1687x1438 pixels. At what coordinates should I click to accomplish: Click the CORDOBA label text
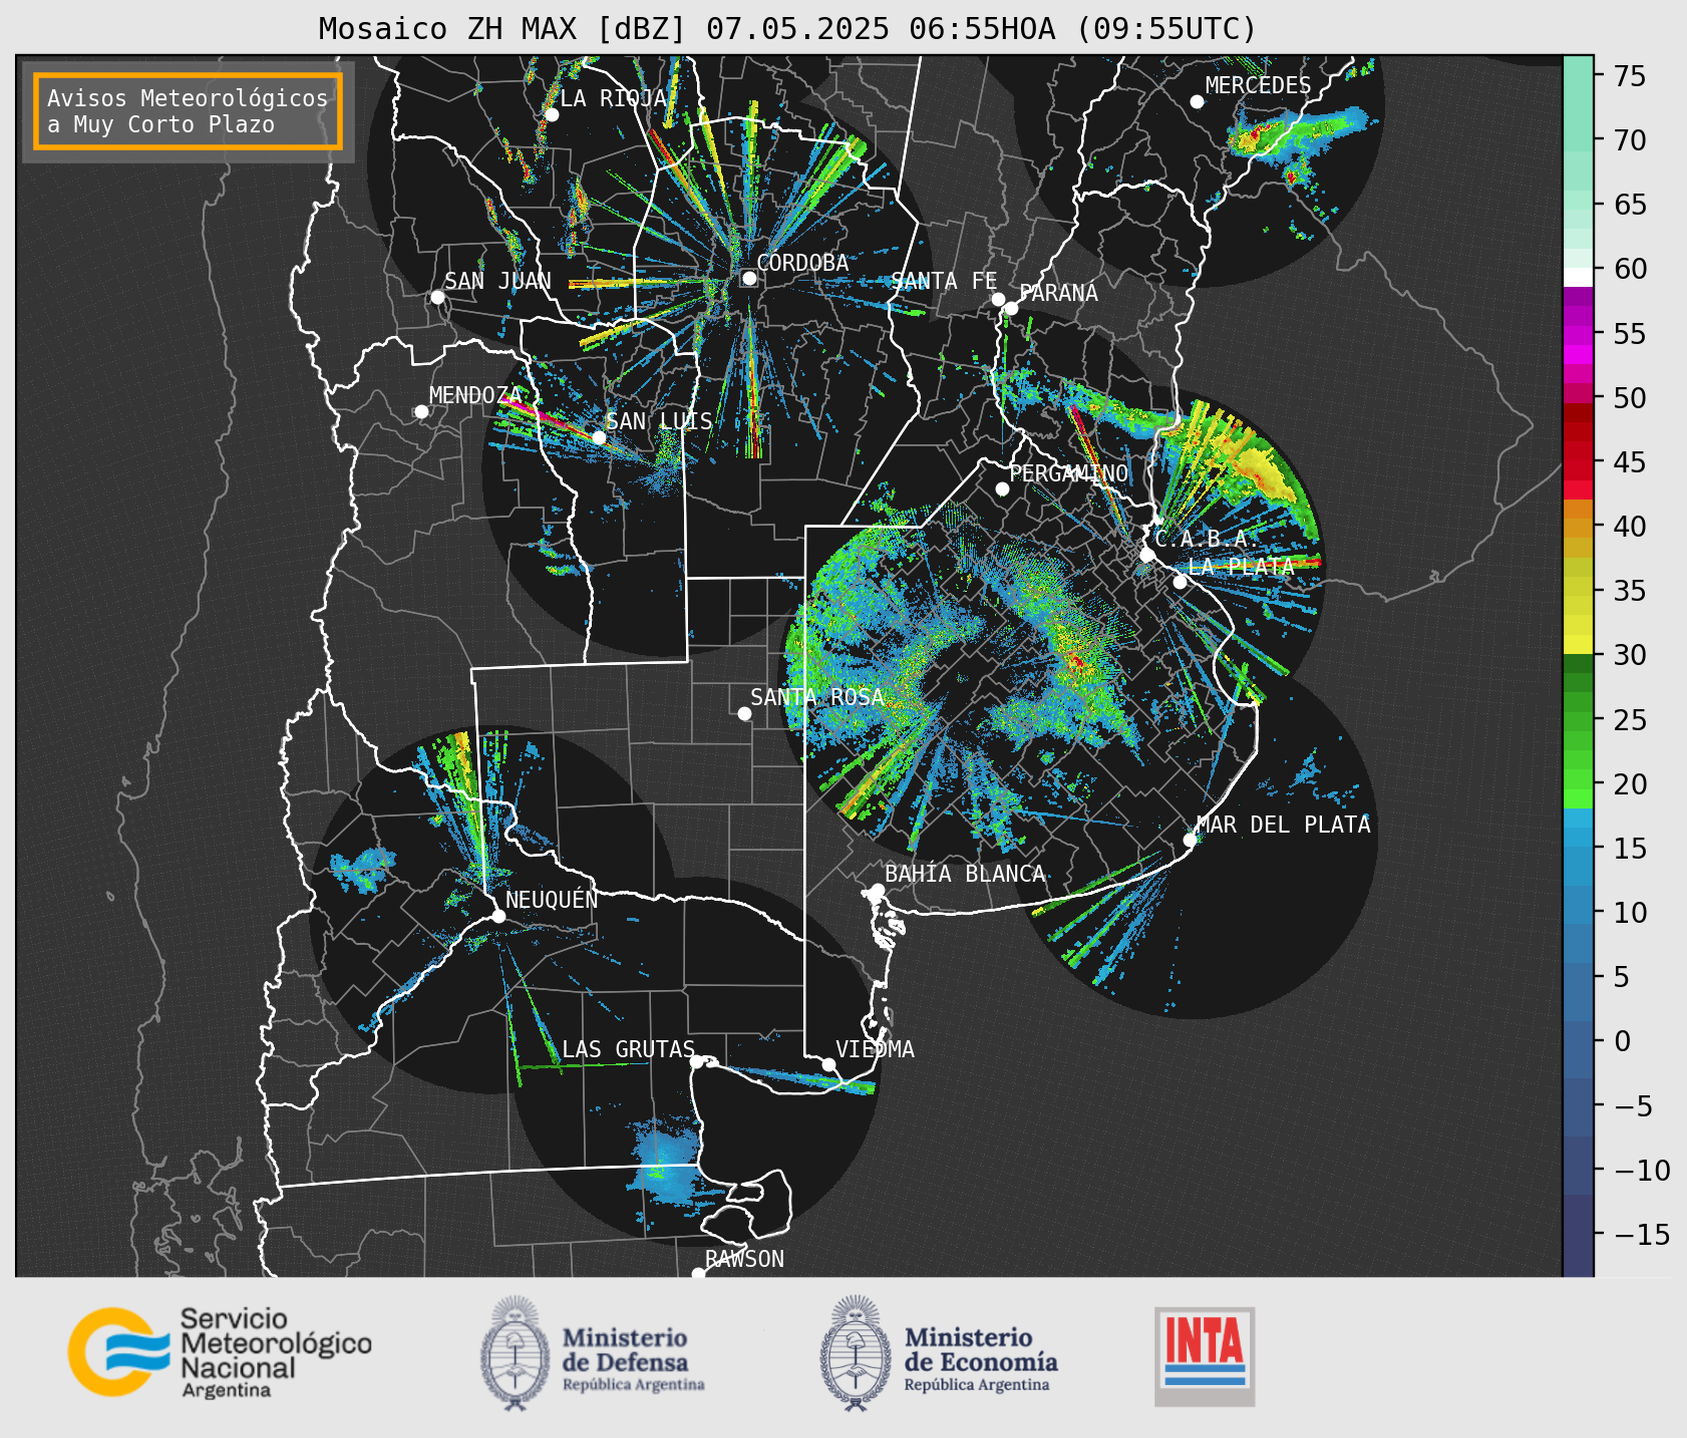[x=803, y=263]
